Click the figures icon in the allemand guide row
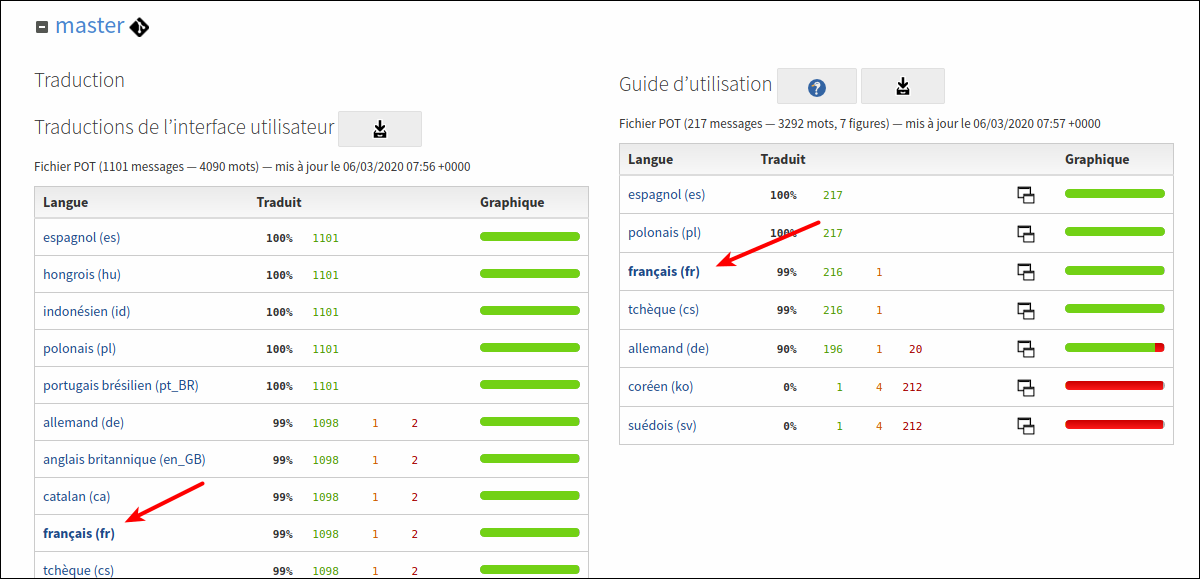The height and width of the screenshot is (579, 1200). click(x=1025, y=348)
